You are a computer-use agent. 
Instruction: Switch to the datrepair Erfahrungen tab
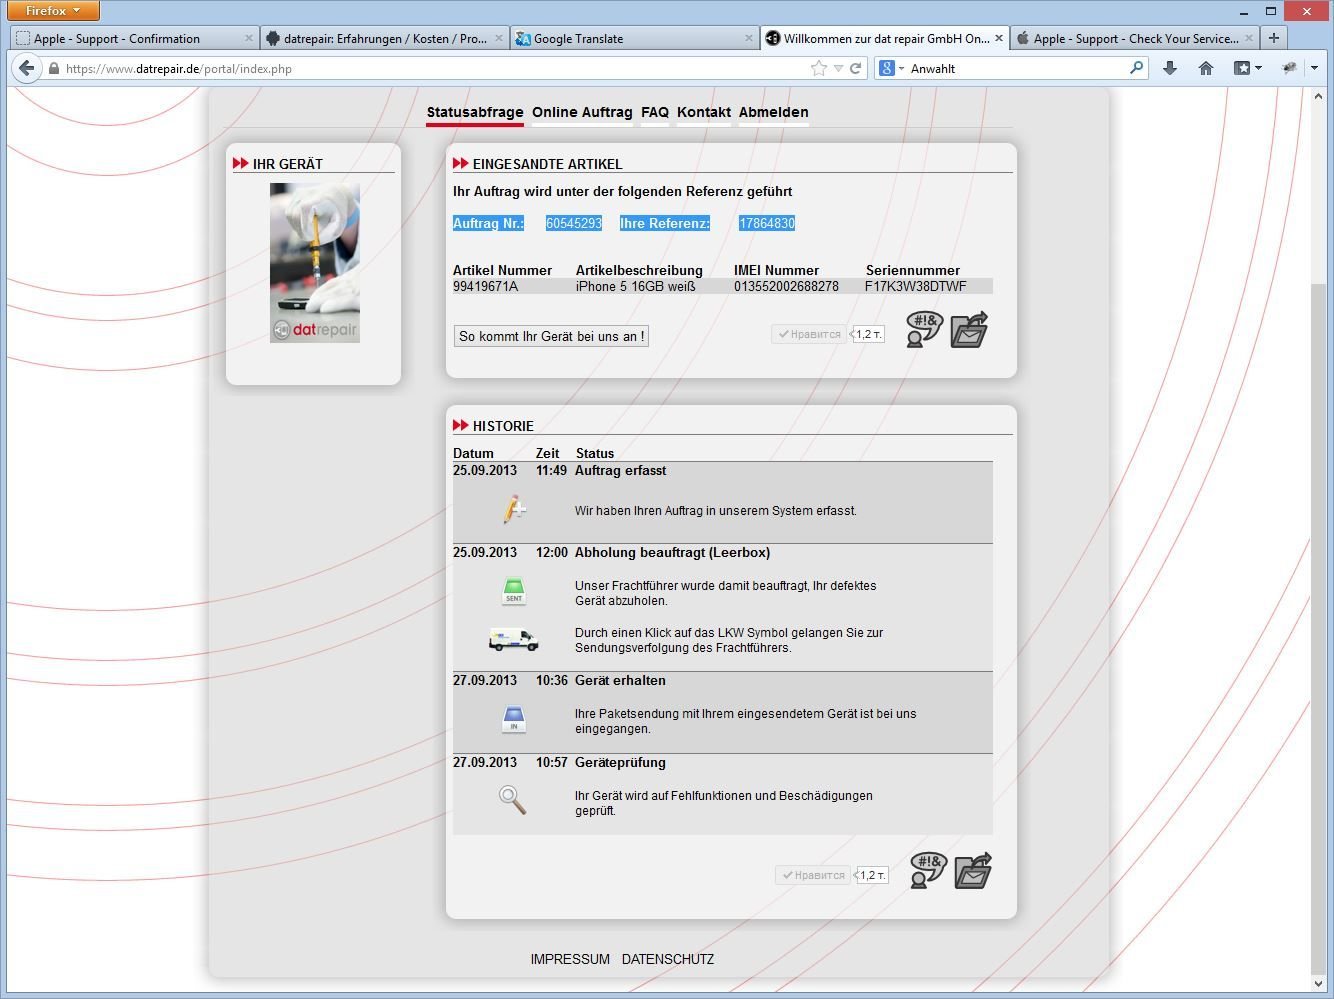pyautogui.click(x=385, y=39)
